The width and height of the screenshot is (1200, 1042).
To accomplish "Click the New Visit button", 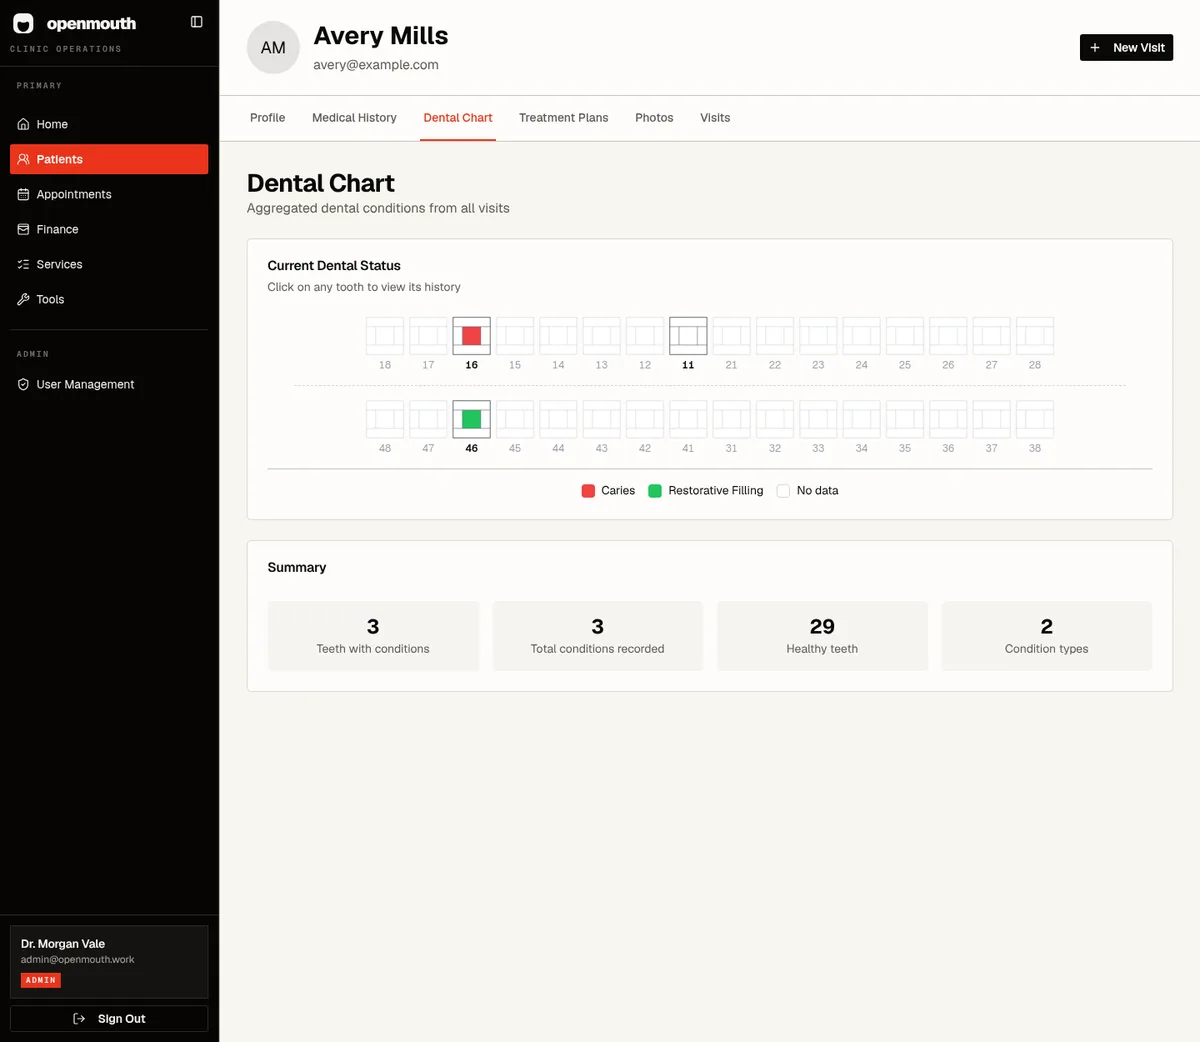I will (x=1126, y=47).
